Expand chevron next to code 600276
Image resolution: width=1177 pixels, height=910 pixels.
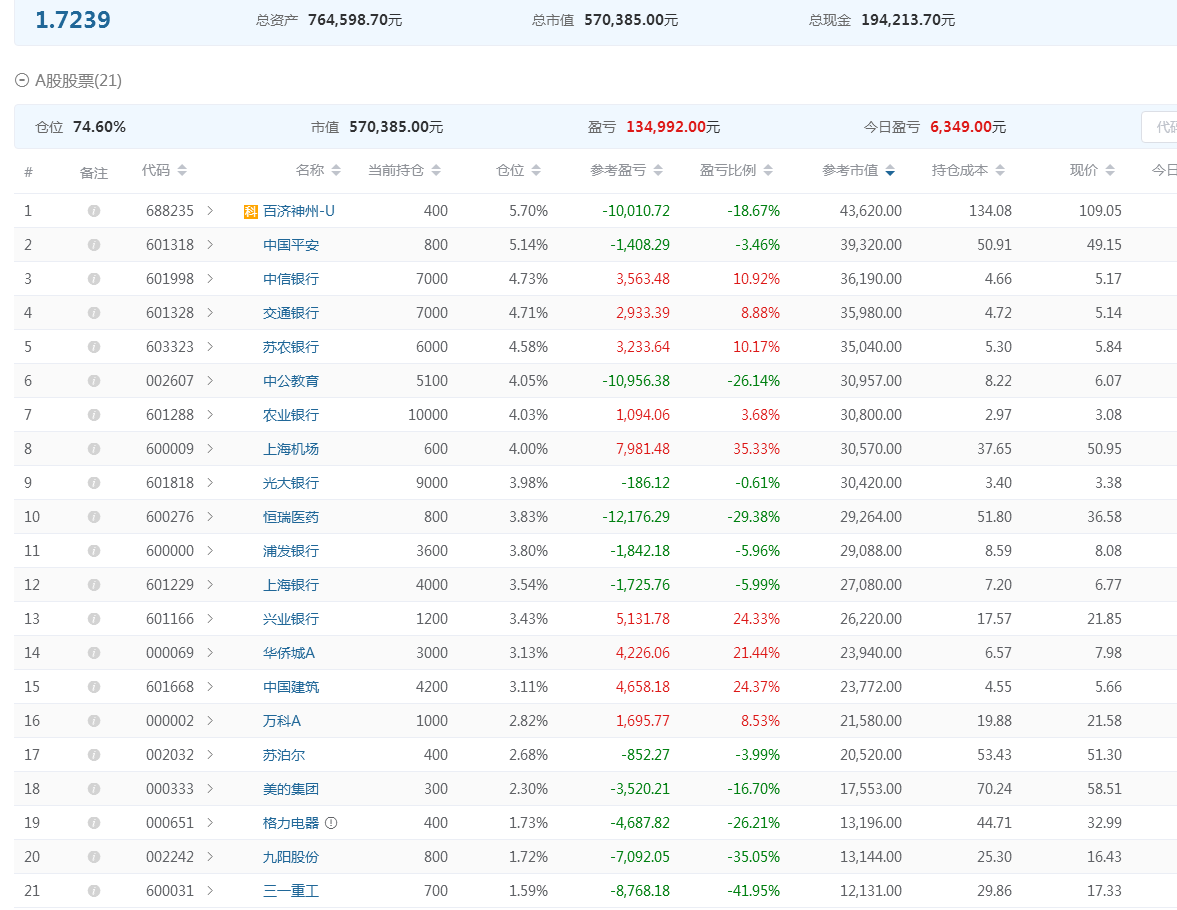click(x=210, y=517)
